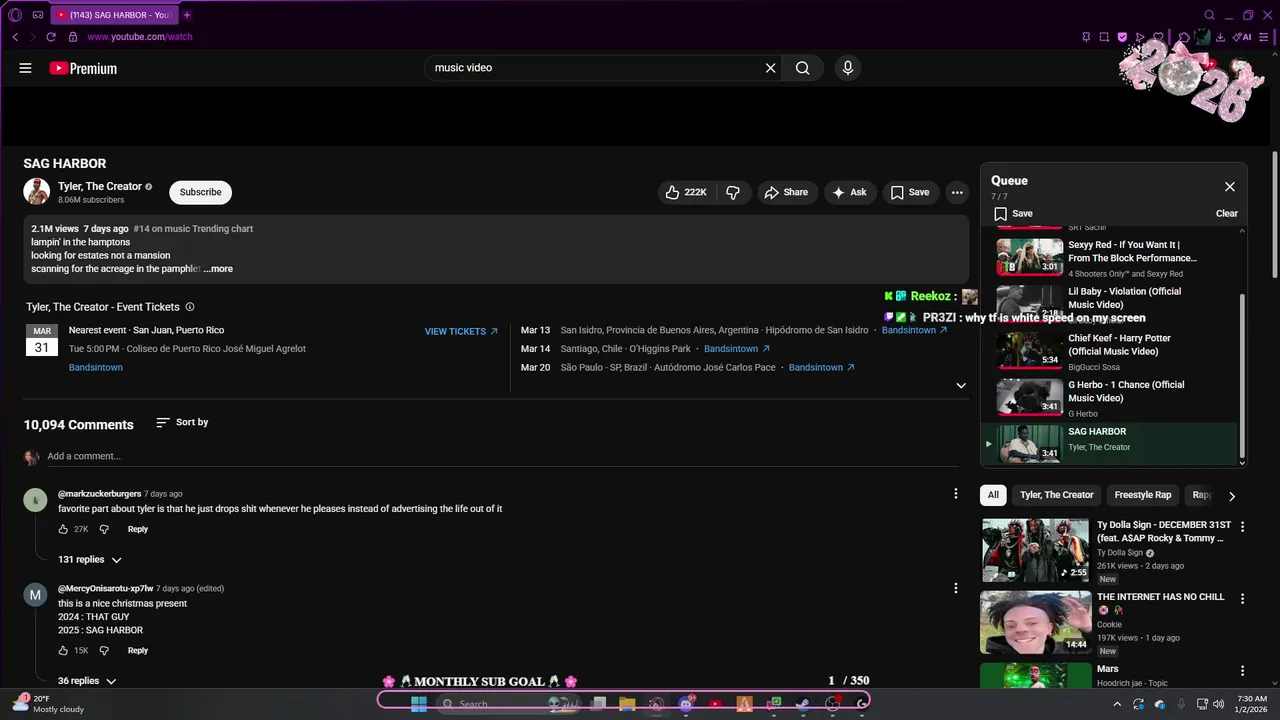This screenshot has width=1280, height=720.
Task: Open Bandsintown link for Santiago, Chile event
Action: tap(737, 349)
